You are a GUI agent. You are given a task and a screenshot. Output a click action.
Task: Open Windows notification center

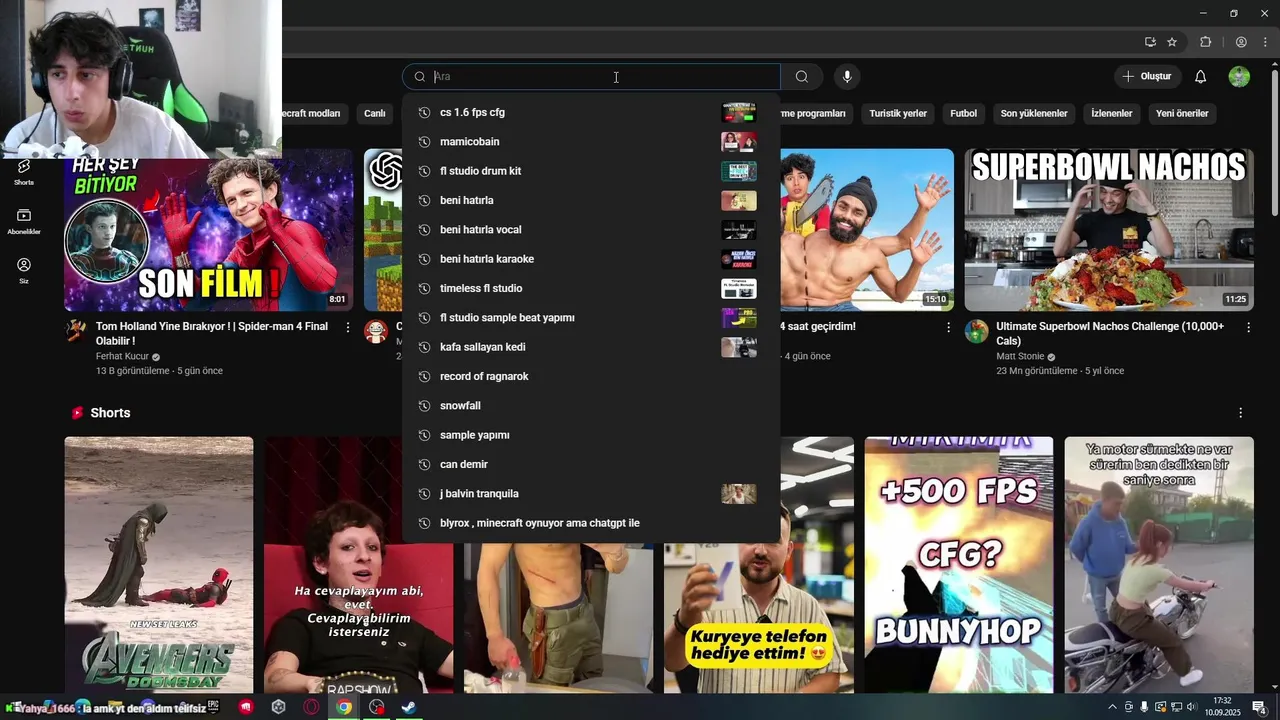1259,707
